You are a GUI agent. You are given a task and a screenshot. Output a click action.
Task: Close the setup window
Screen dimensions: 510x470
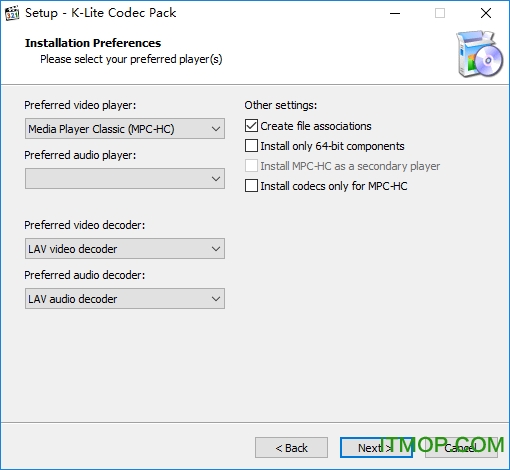pos(486,13)
